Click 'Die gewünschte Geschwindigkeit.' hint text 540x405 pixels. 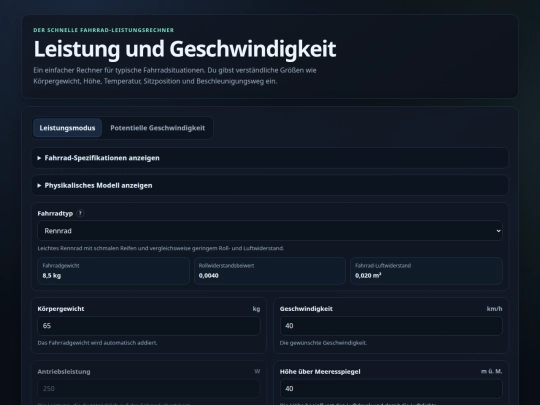pos(323,343)
